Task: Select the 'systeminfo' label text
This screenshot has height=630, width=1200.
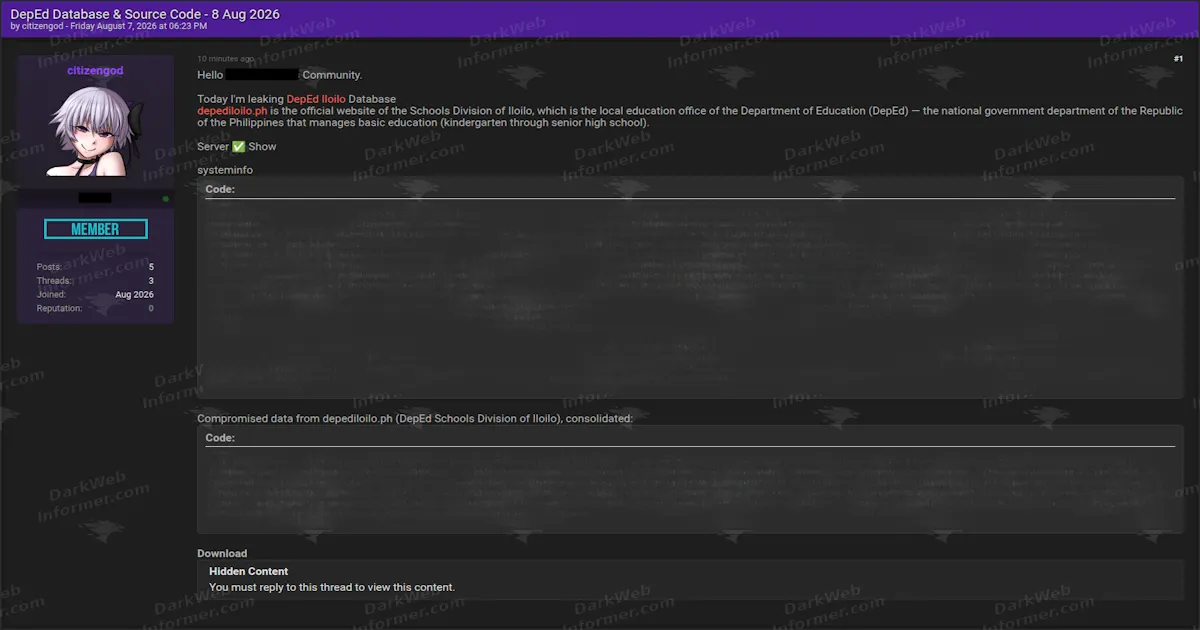Action: (x=225, y=170)
